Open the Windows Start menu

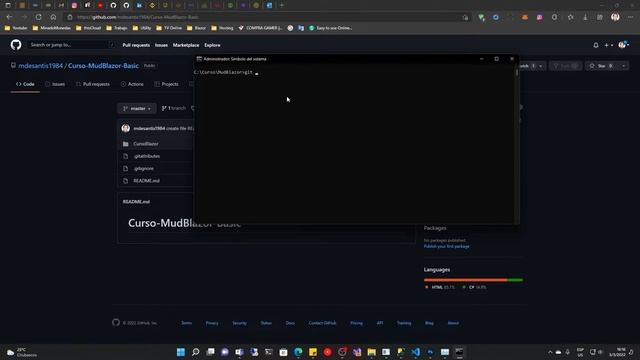click(x=181, y=352)
